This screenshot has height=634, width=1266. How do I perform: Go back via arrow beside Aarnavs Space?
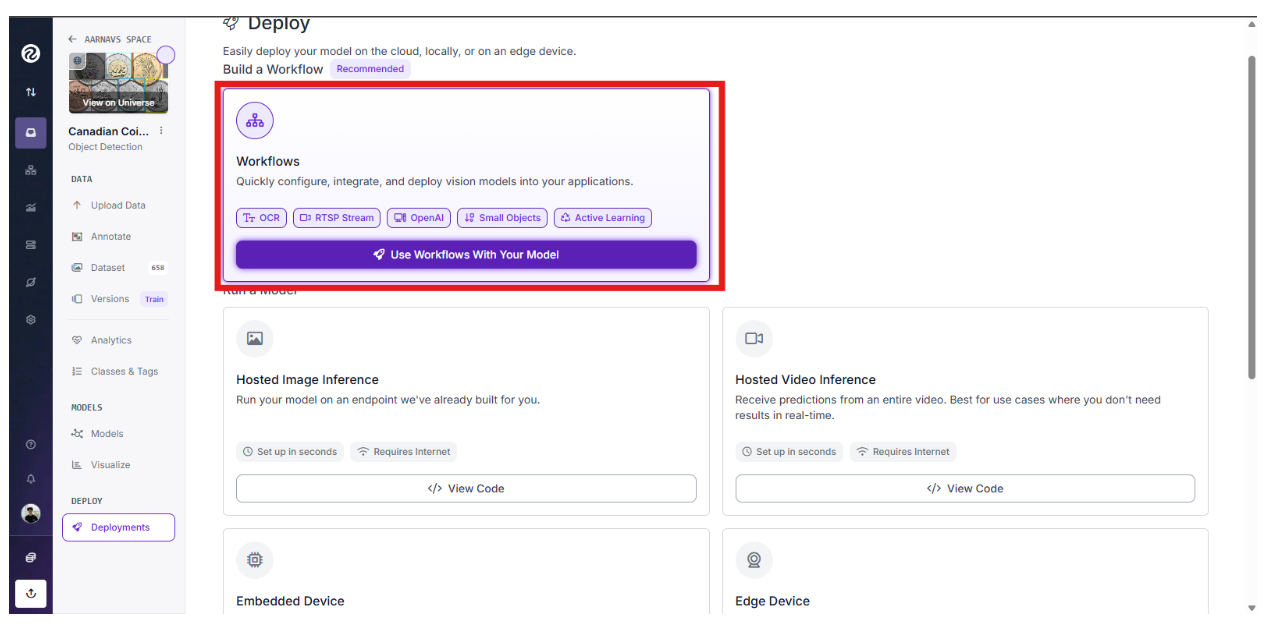[72, 39]
